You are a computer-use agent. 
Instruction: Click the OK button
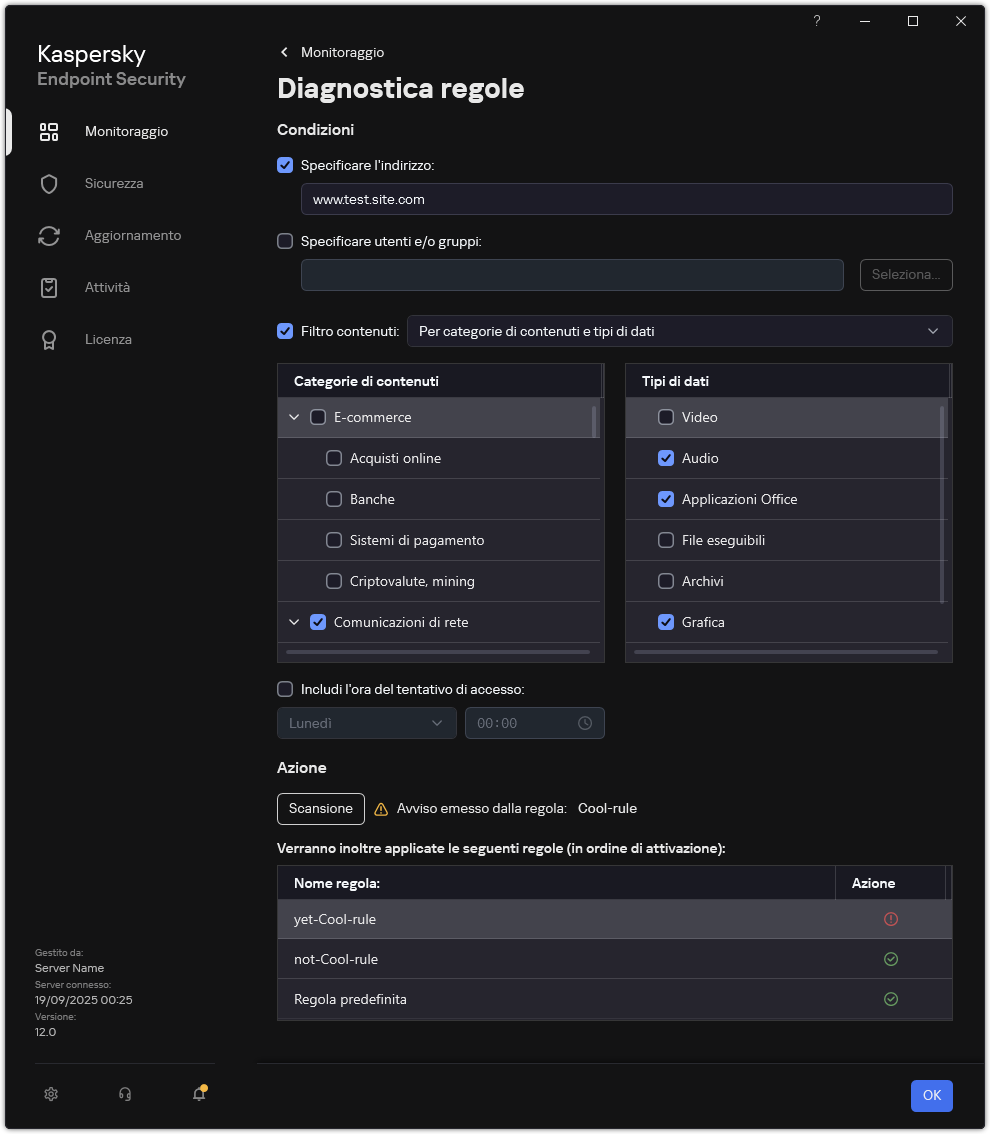pos(931,1095)
